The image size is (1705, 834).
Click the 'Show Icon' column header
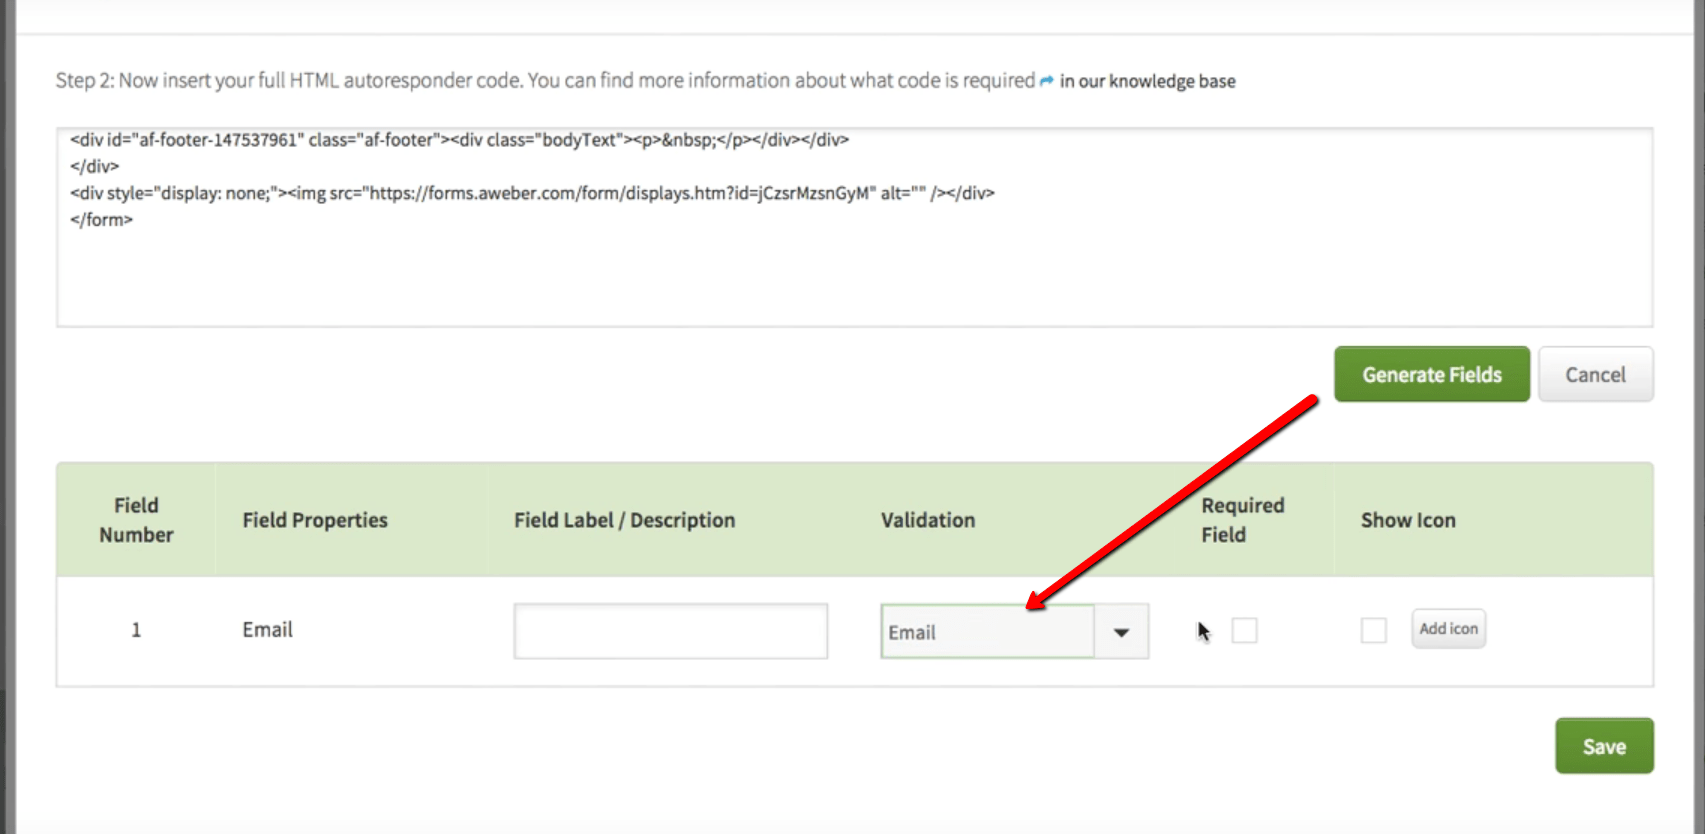[1408, 520]
